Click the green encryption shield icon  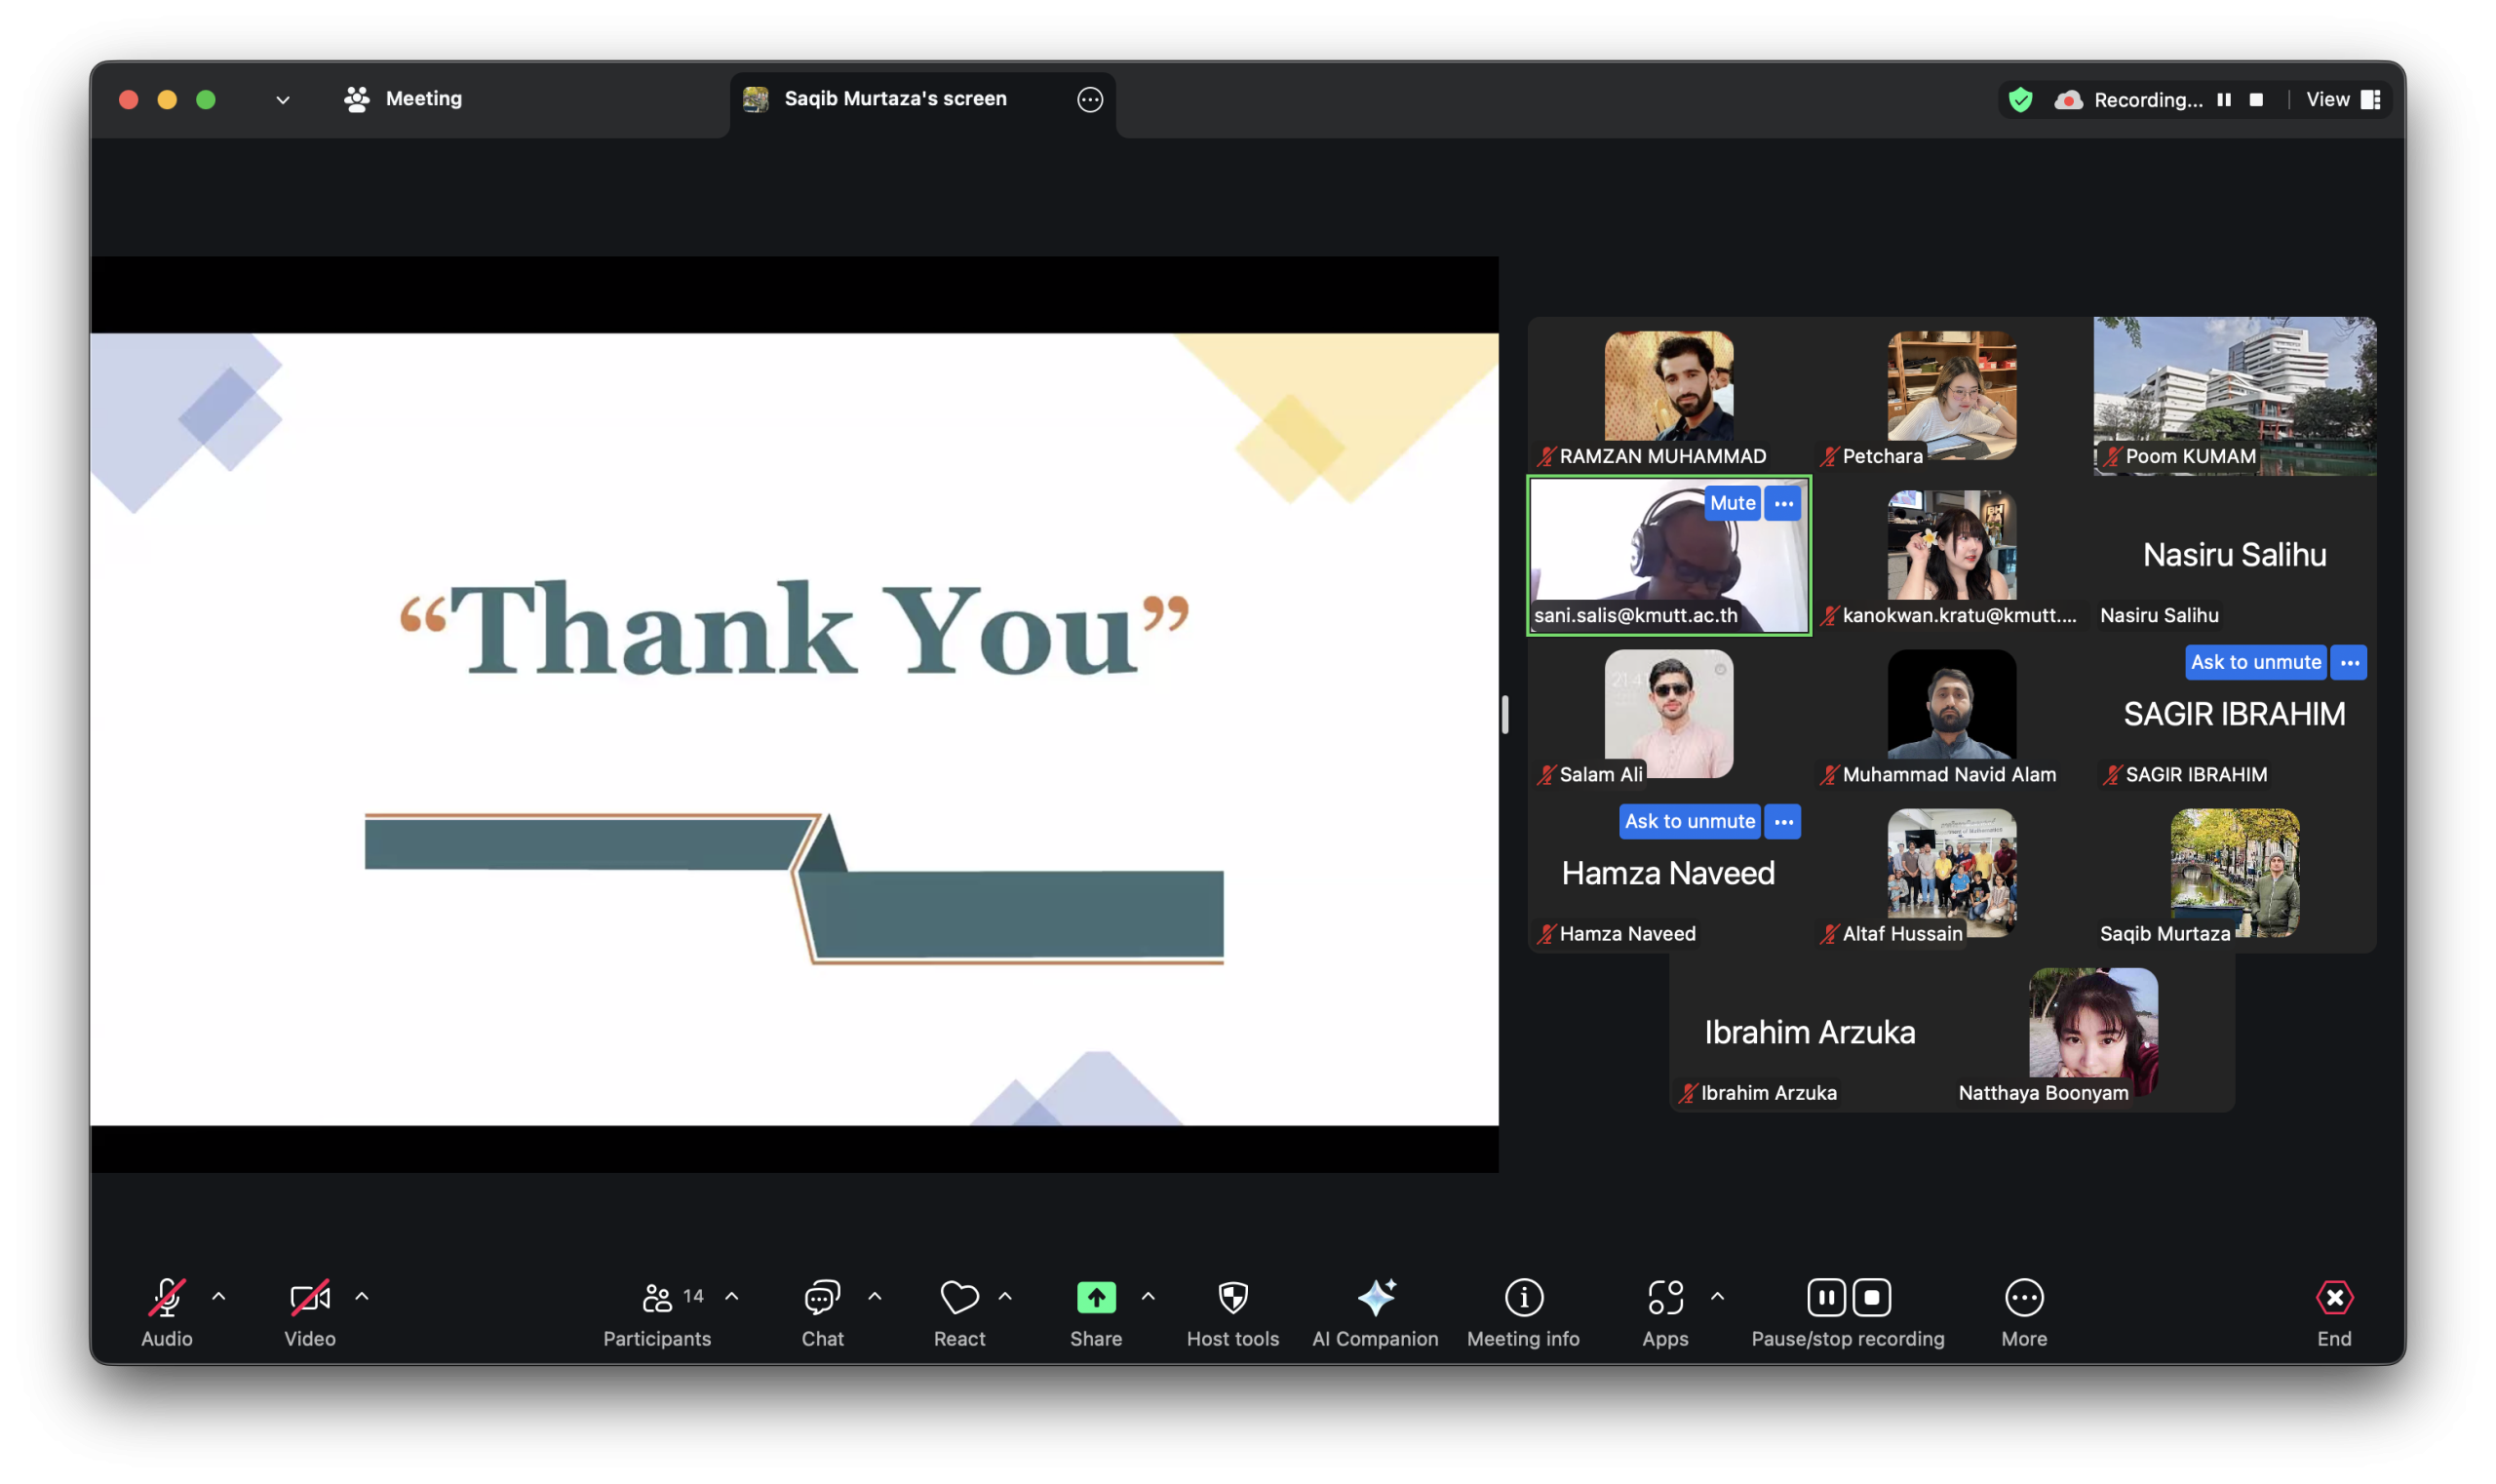(2021, 100)
